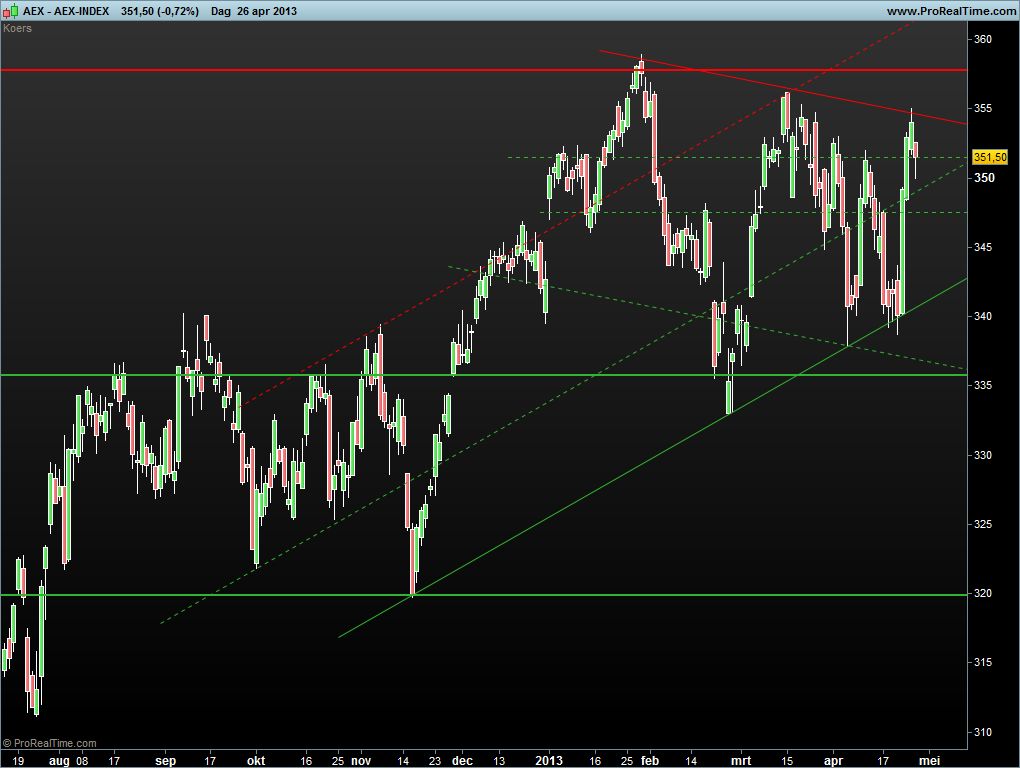This screenshot has height=768, width=1020.
Task: Click the 345 level on price axis
Action: 983,247
